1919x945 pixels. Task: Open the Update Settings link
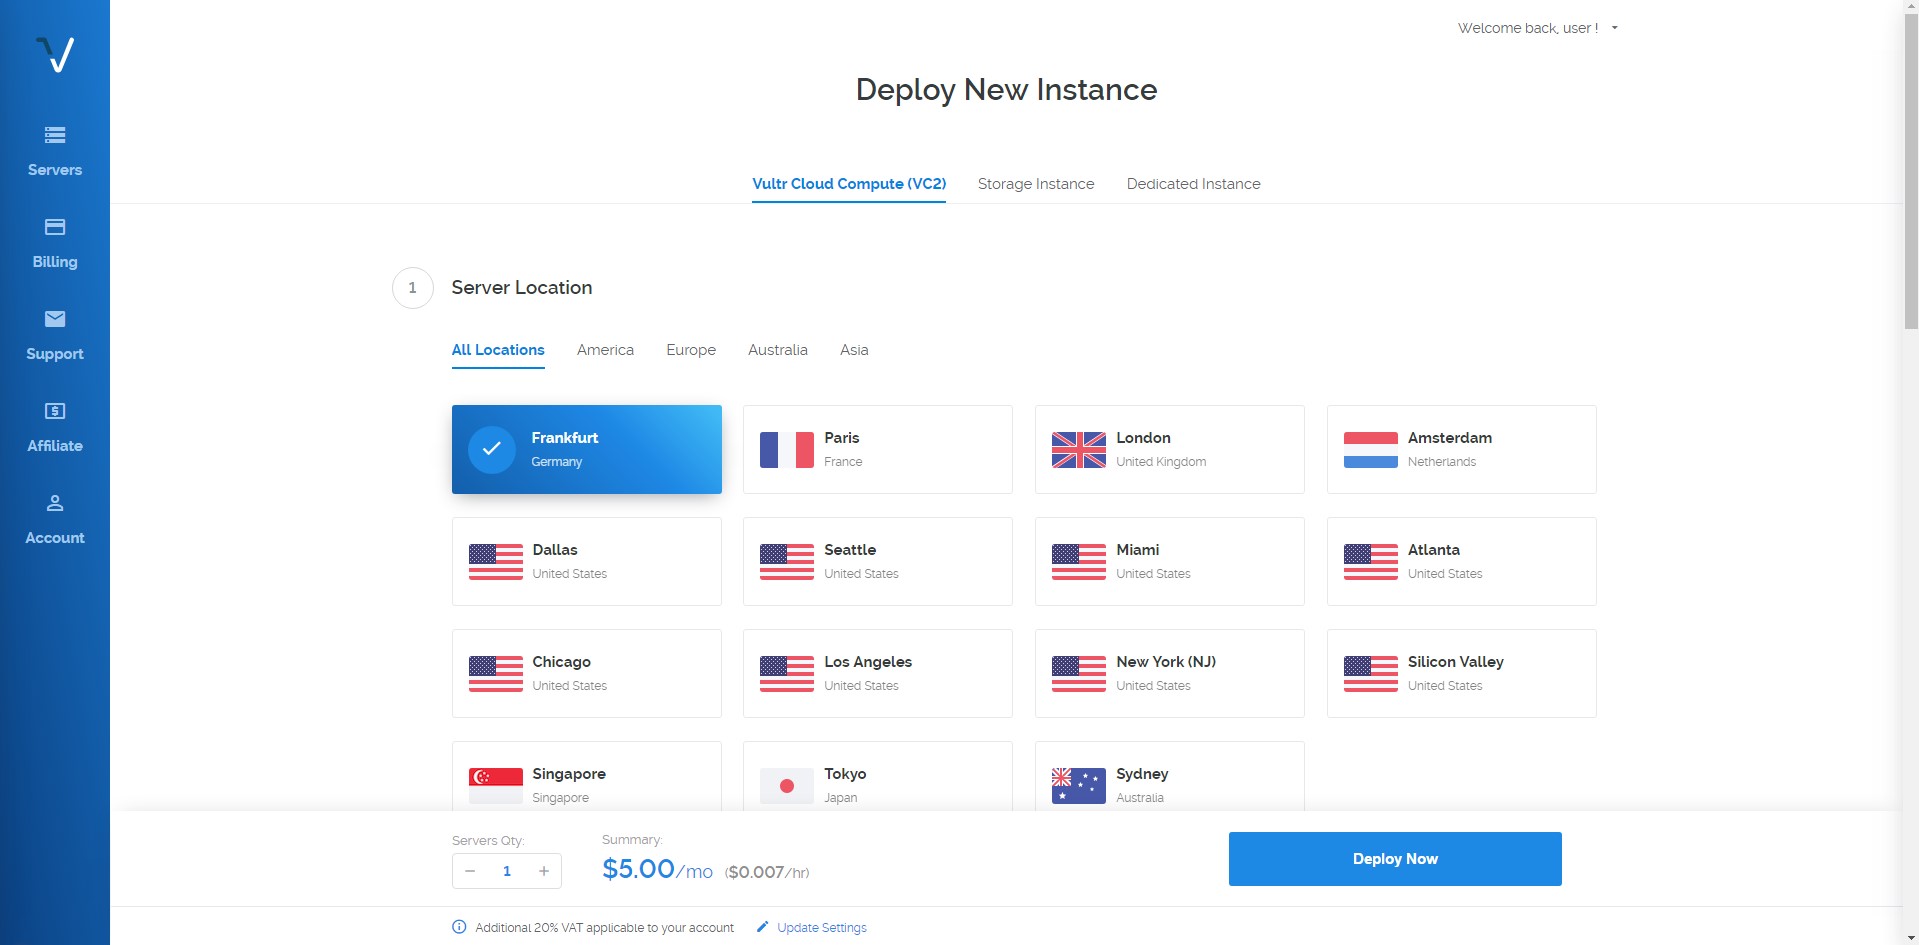822,928
